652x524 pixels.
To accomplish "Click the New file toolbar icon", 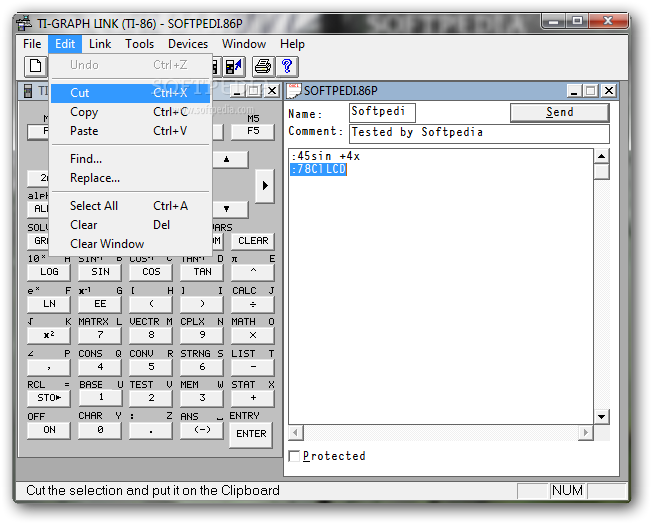I will (35, 66).
